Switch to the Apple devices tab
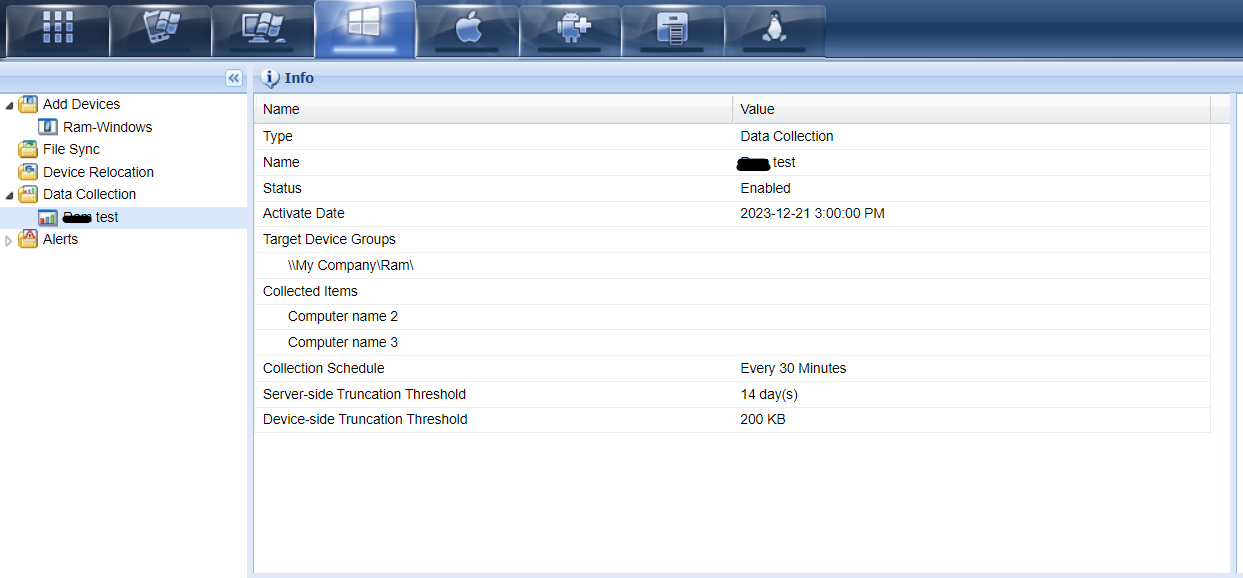 pos(467,27)
